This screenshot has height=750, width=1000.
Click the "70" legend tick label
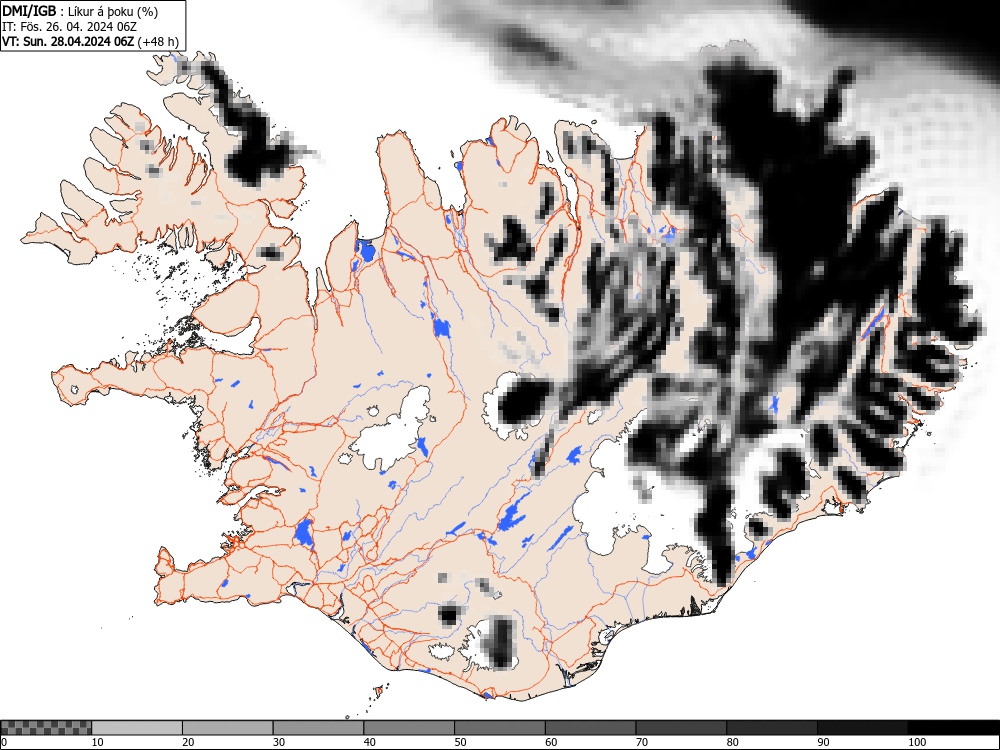642,742
